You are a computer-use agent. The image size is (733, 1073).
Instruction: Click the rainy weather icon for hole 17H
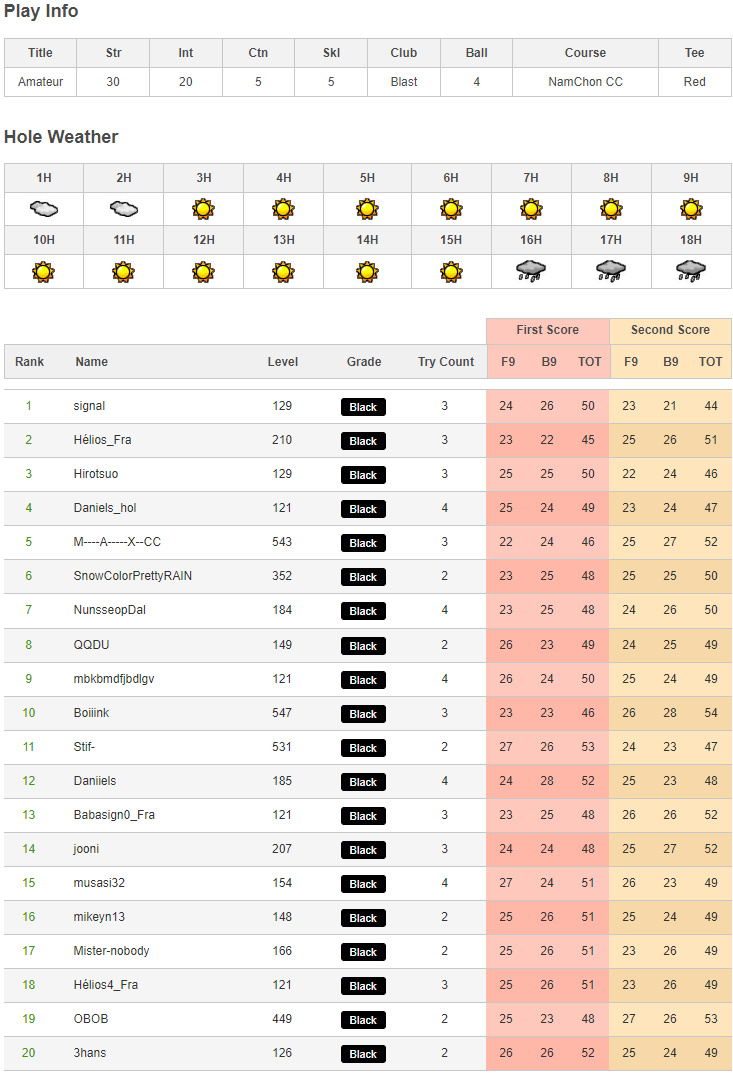pyautogui.click(x=611, y=271)
